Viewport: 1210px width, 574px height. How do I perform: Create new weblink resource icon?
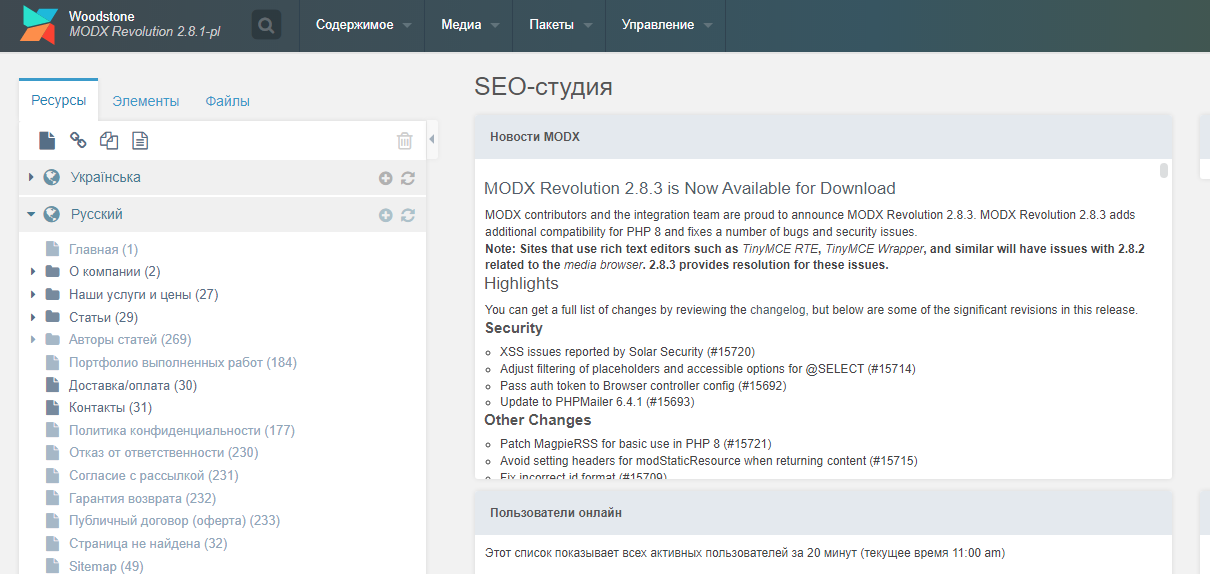tap(78, 141)
